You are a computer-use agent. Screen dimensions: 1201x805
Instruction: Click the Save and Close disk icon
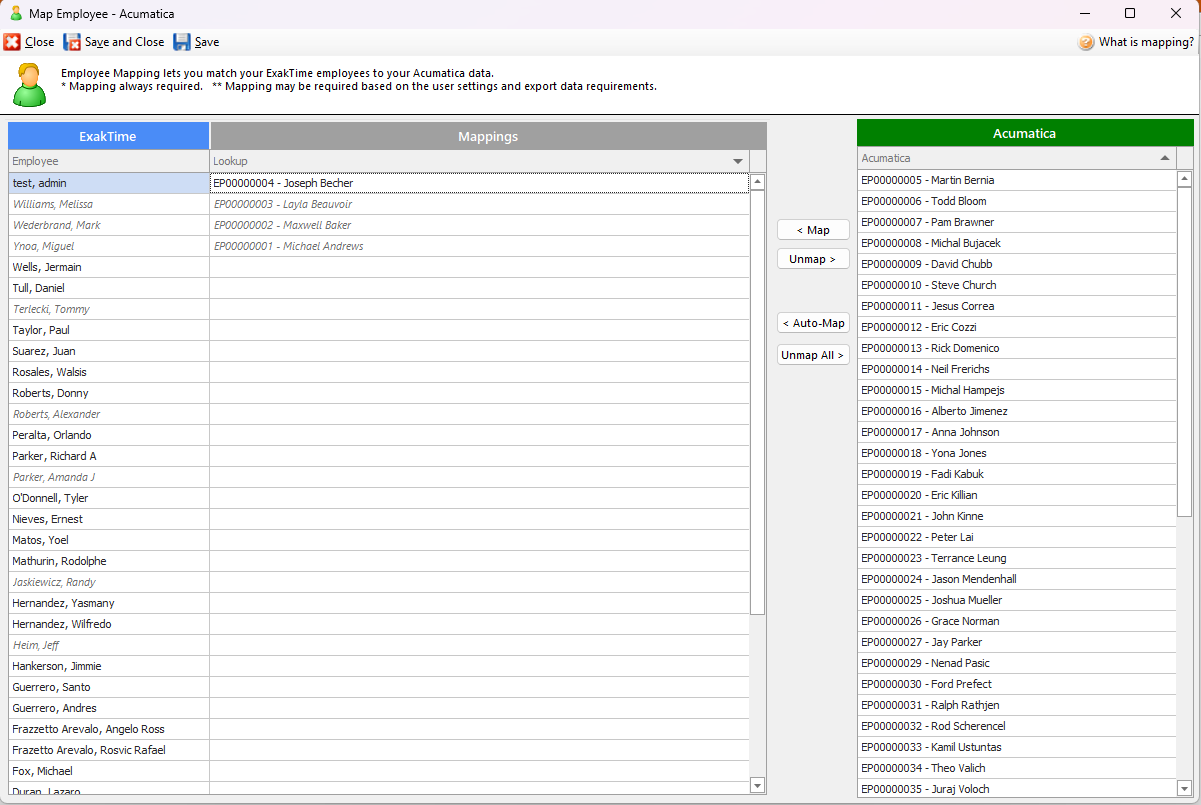[72, 42]
